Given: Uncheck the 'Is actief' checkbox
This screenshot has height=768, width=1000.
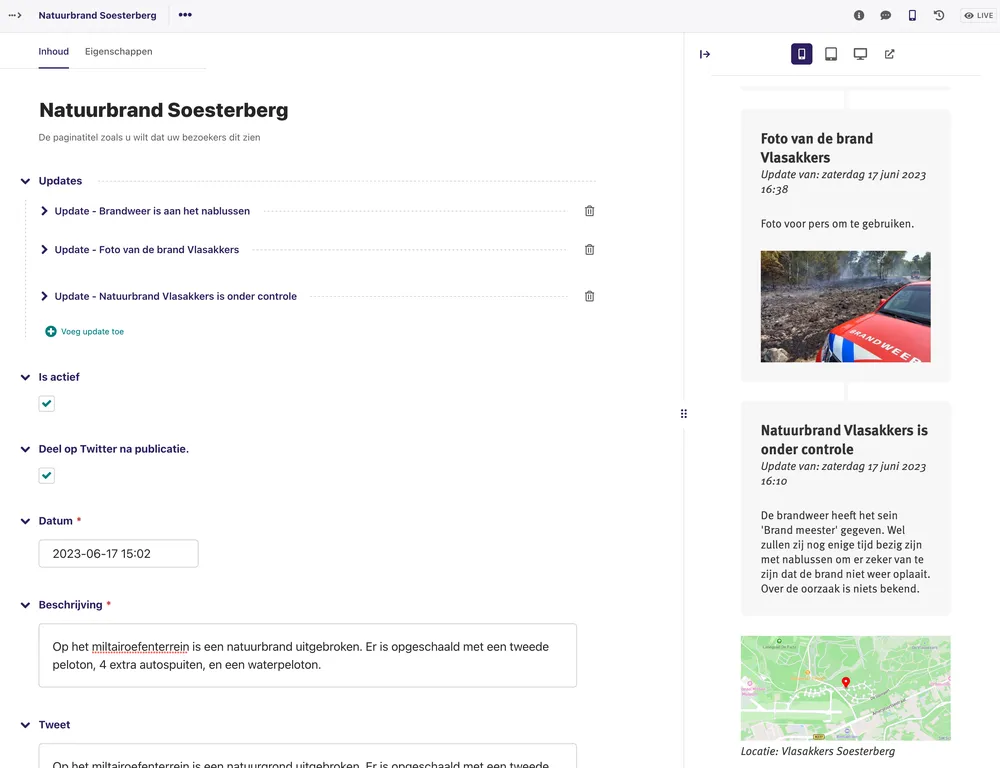Looking at the screenshot, I should (46, 403).
